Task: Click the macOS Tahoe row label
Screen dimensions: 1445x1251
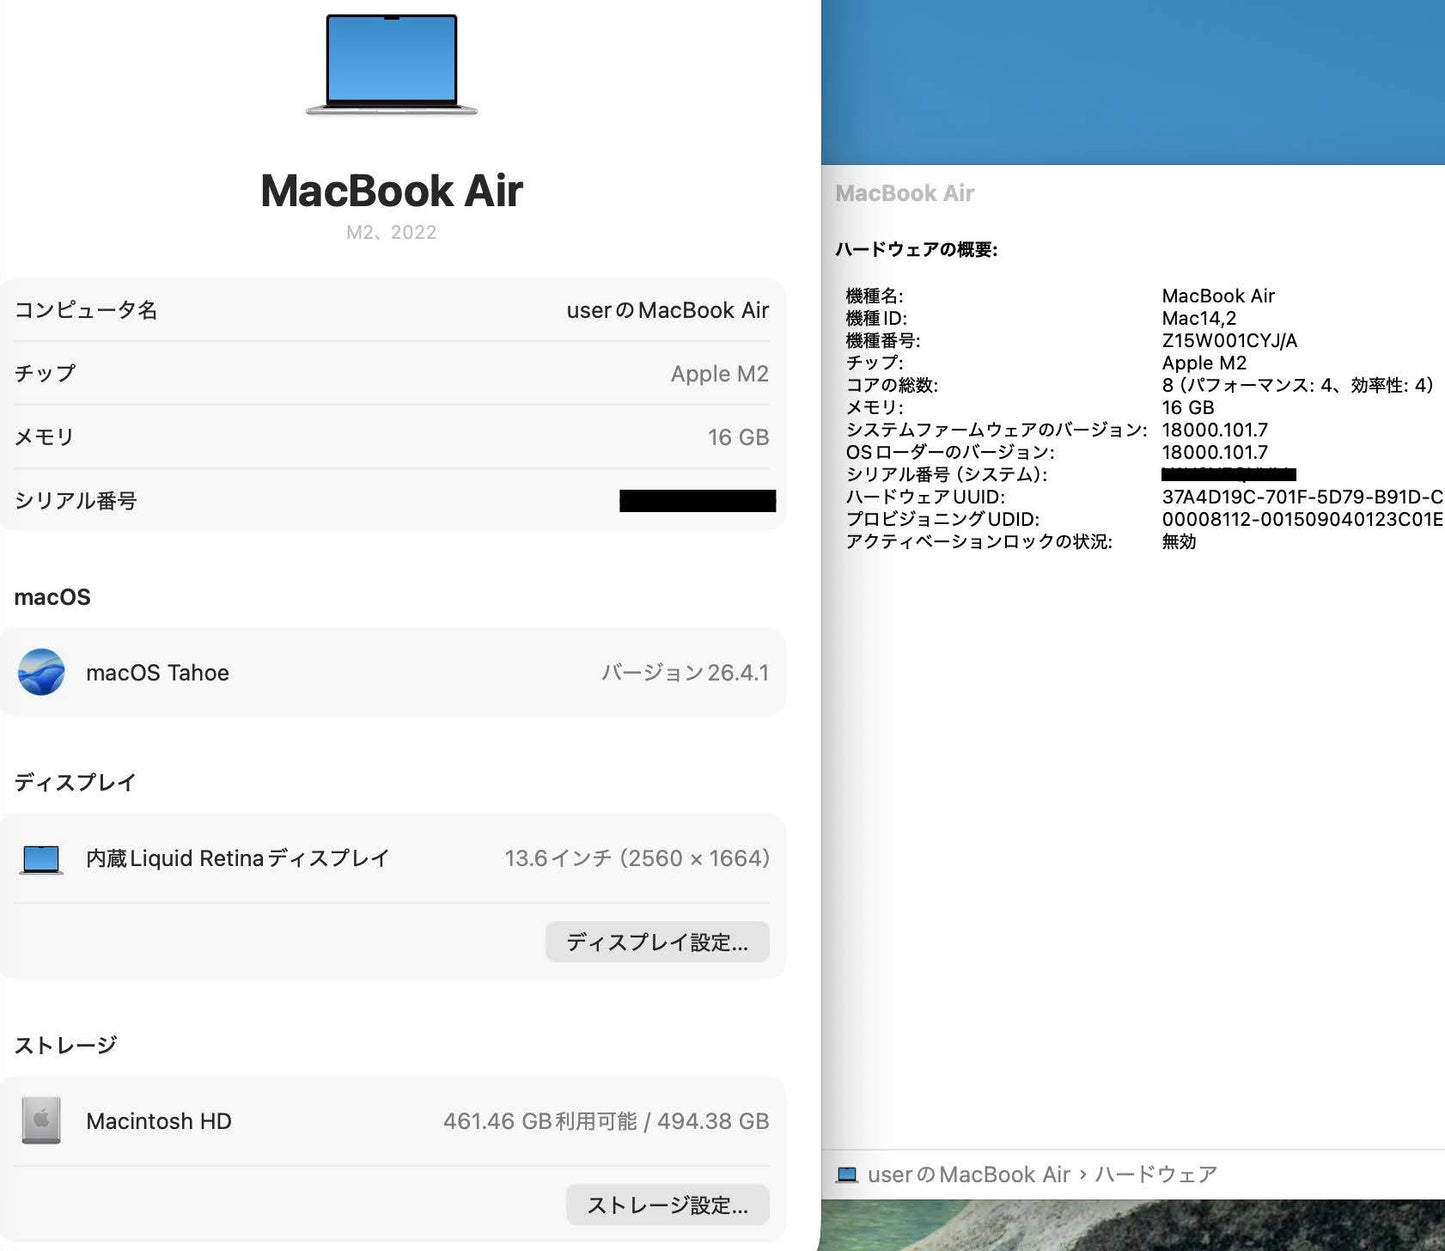Action: [158, 672]
